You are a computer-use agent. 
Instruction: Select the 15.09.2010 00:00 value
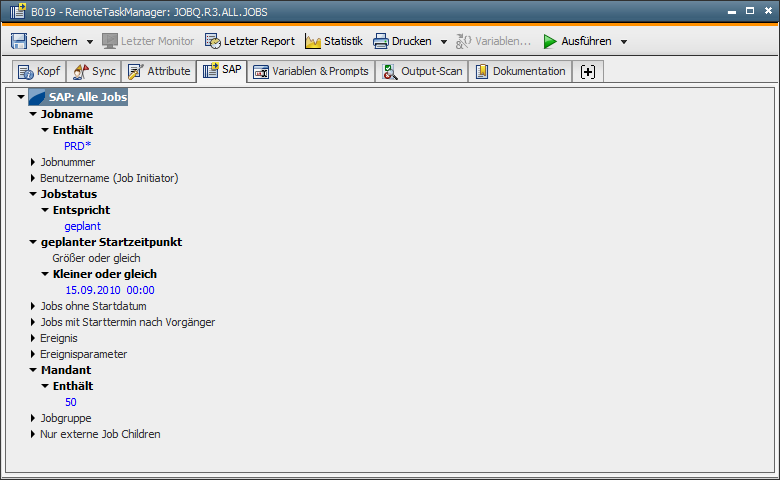coord(110,290)
